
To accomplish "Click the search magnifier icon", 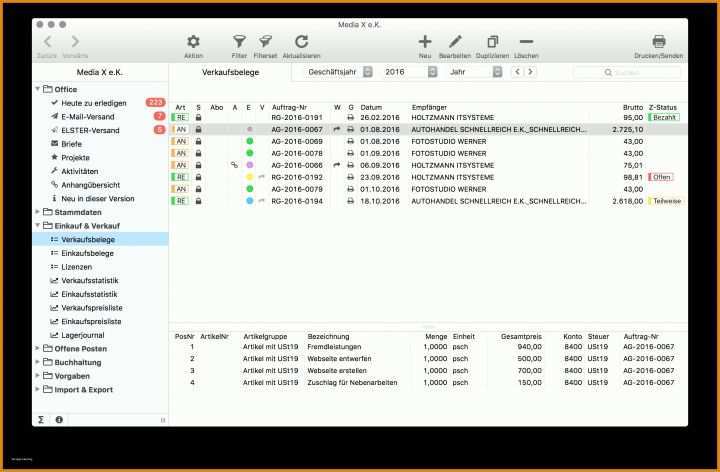I will coord(608,73).
